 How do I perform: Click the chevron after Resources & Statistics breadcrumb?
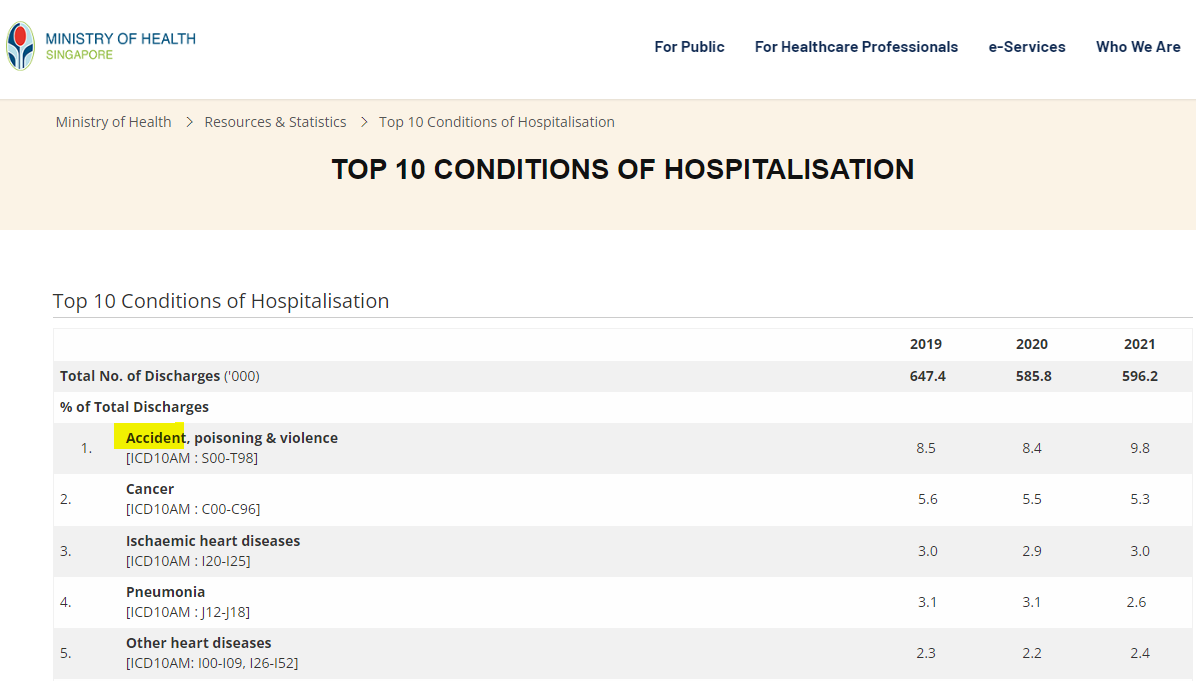(363, 122)
